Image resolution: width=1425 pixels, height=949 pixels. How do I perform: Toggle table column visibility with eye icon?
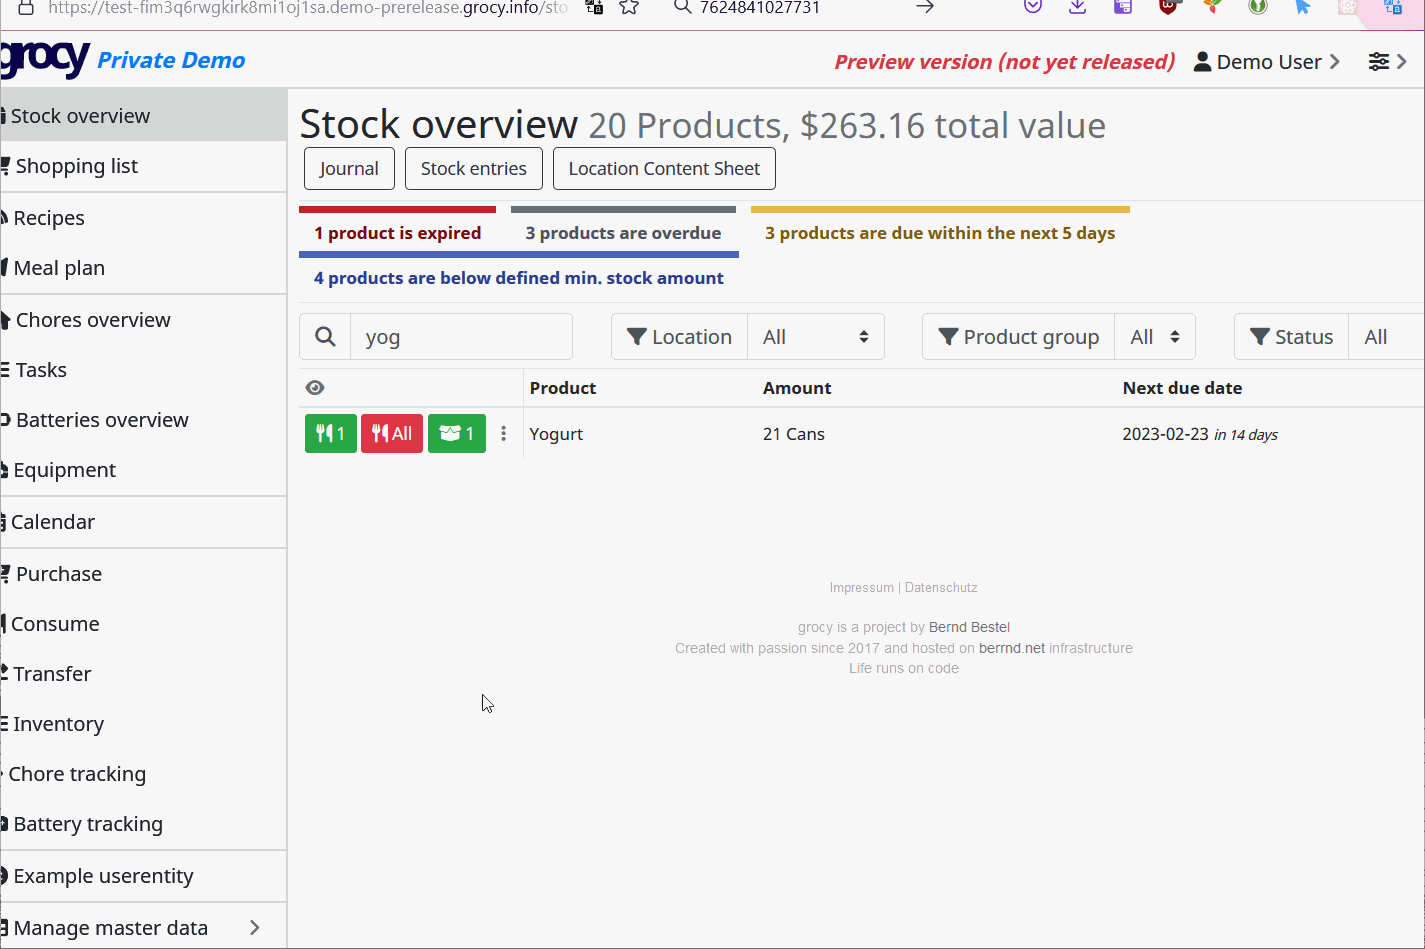click(x=315, y=387)
